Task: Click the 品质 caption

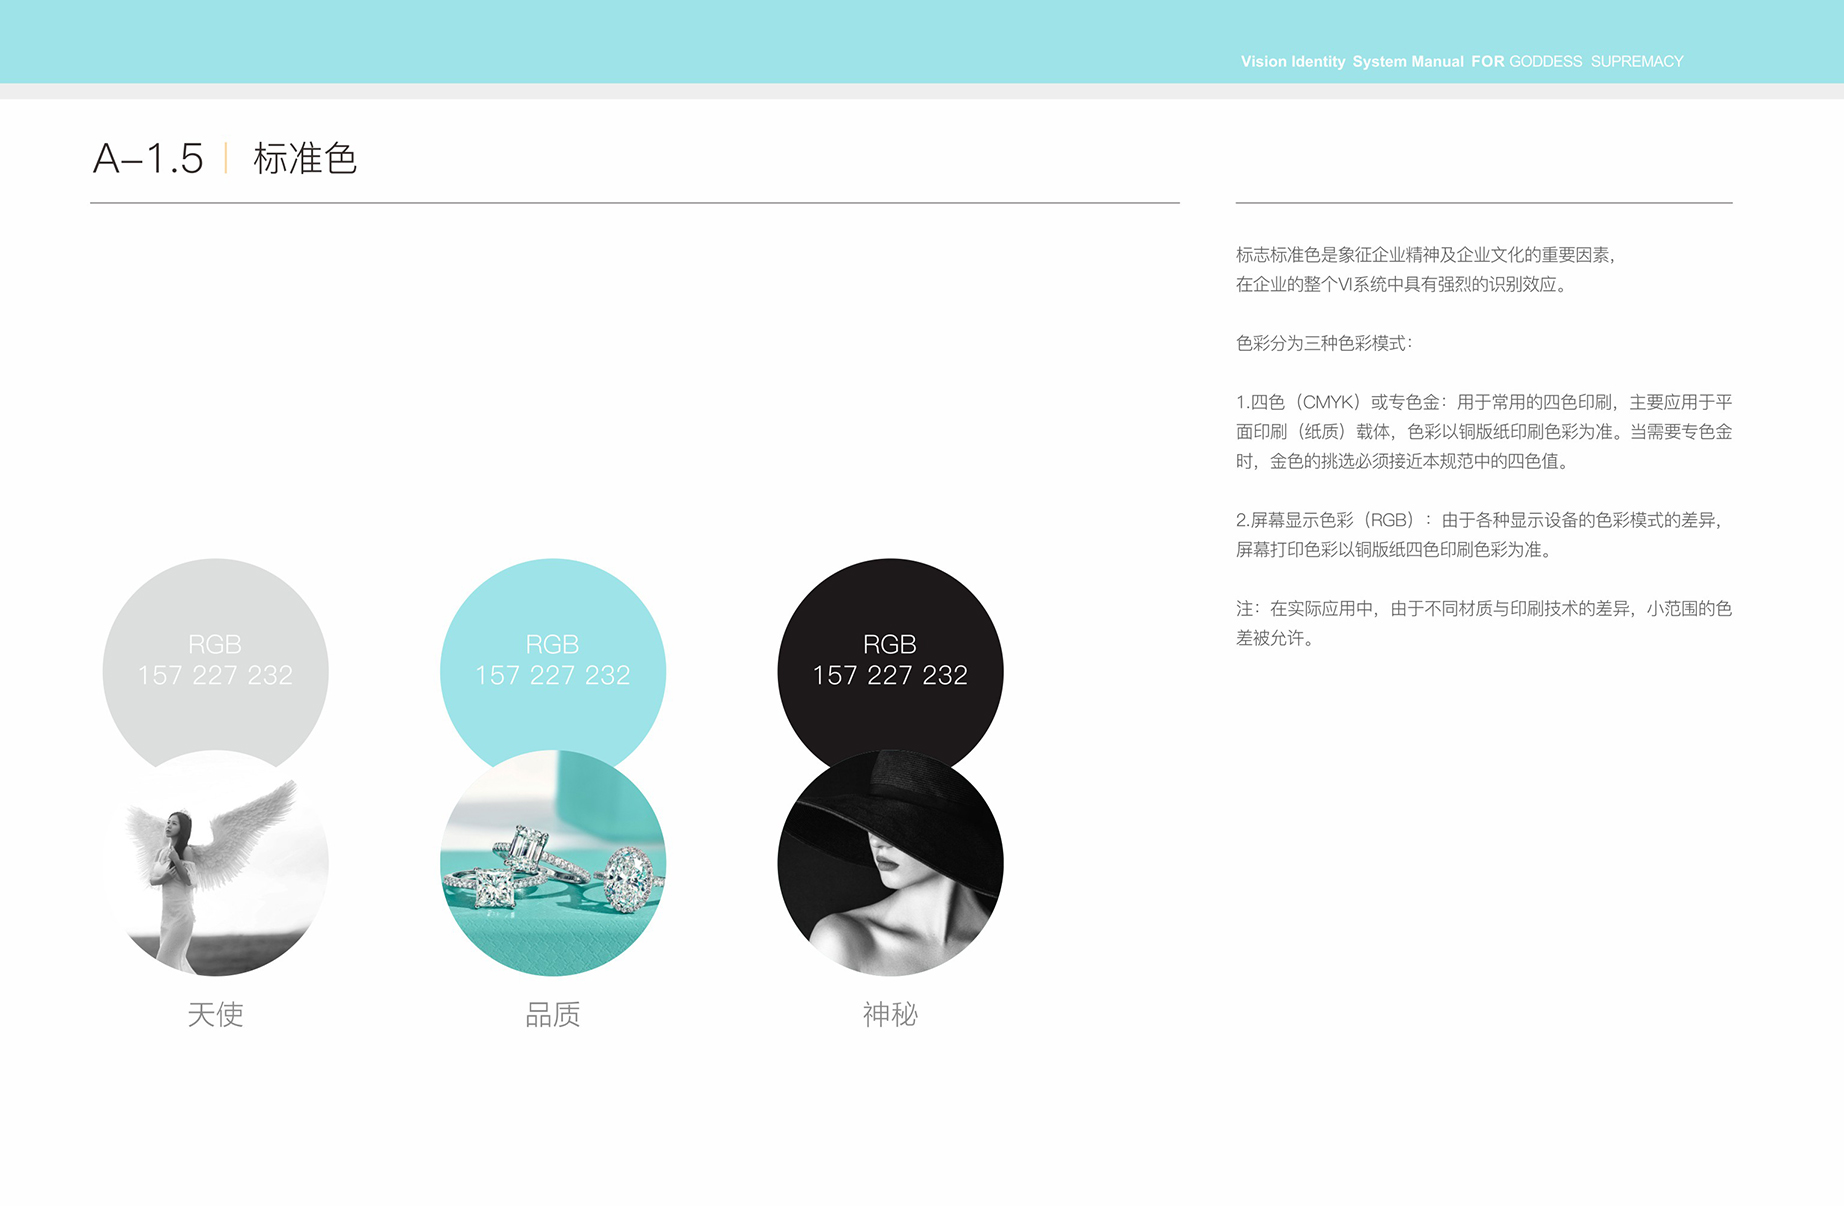Action: click(553, 1014)
